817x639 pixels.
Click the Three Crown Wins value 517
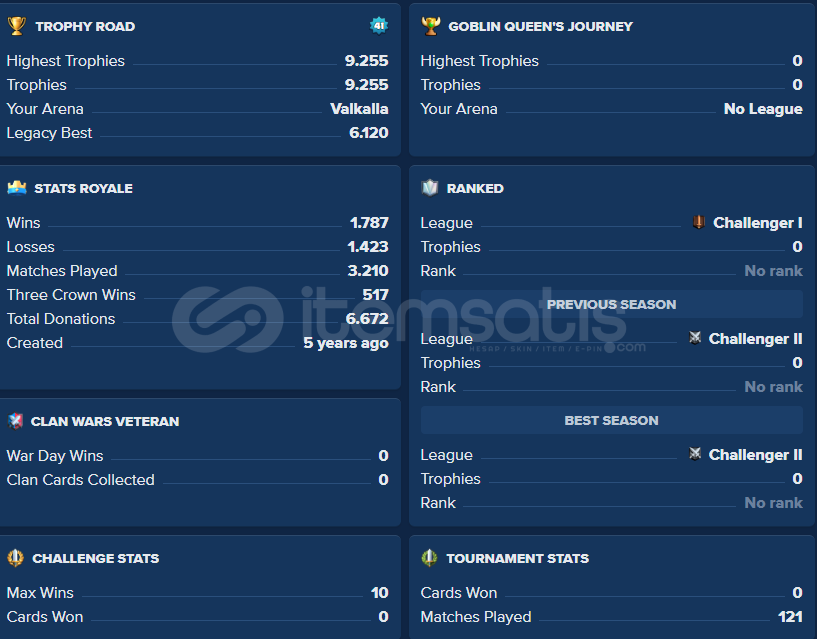(375, 295)
